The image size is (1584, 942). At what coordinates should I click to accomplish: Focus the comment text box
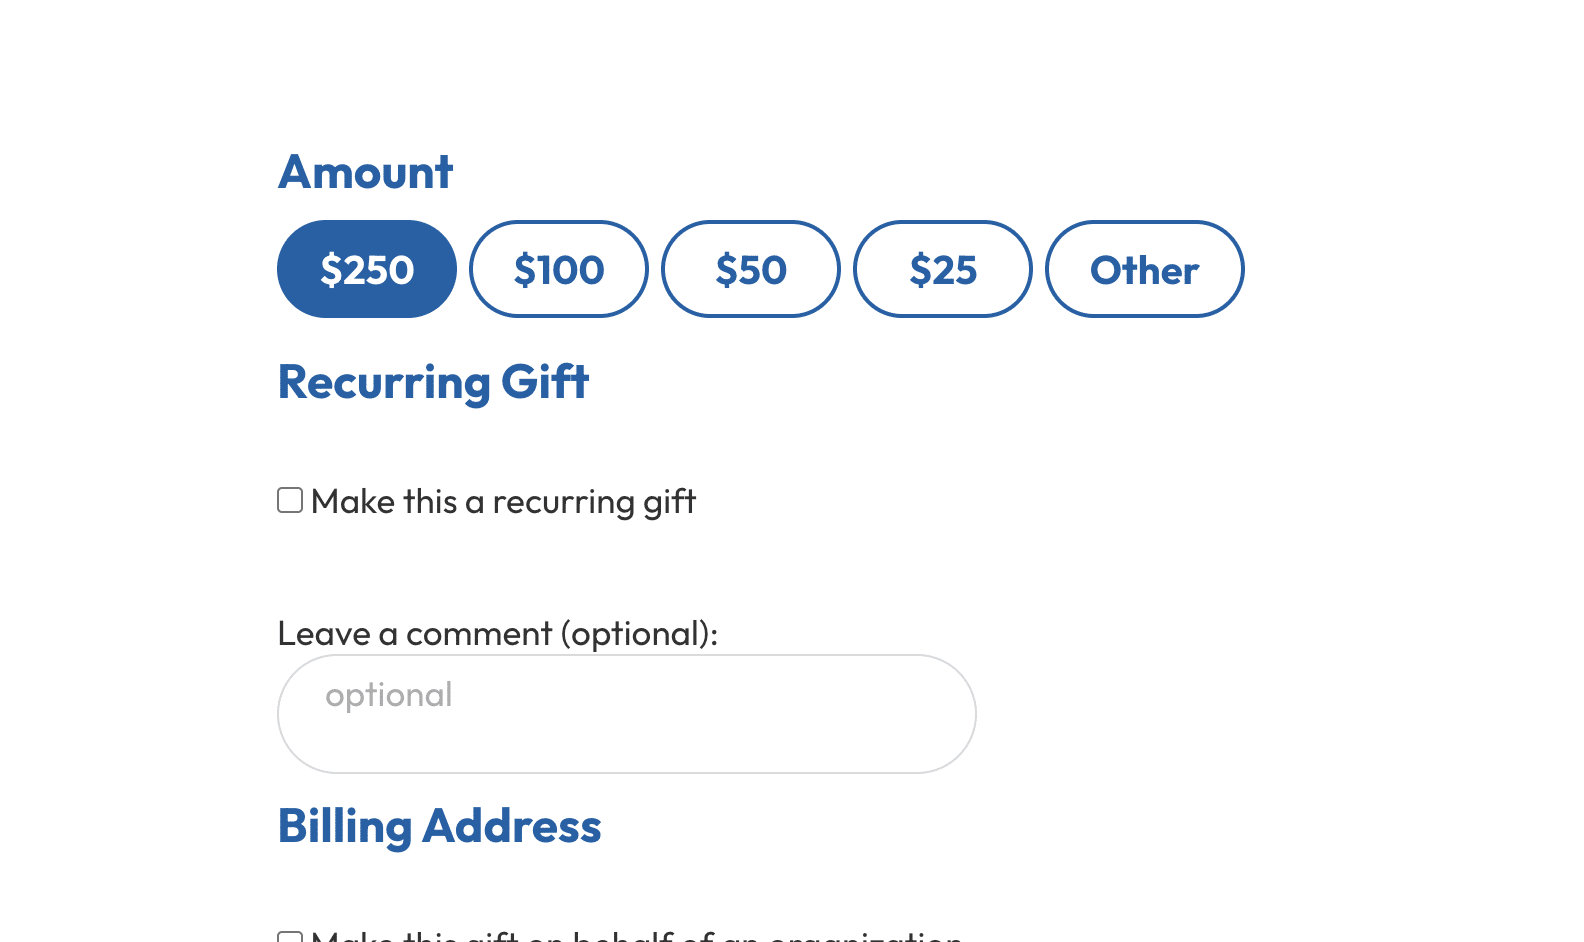[x=626, y=713]
